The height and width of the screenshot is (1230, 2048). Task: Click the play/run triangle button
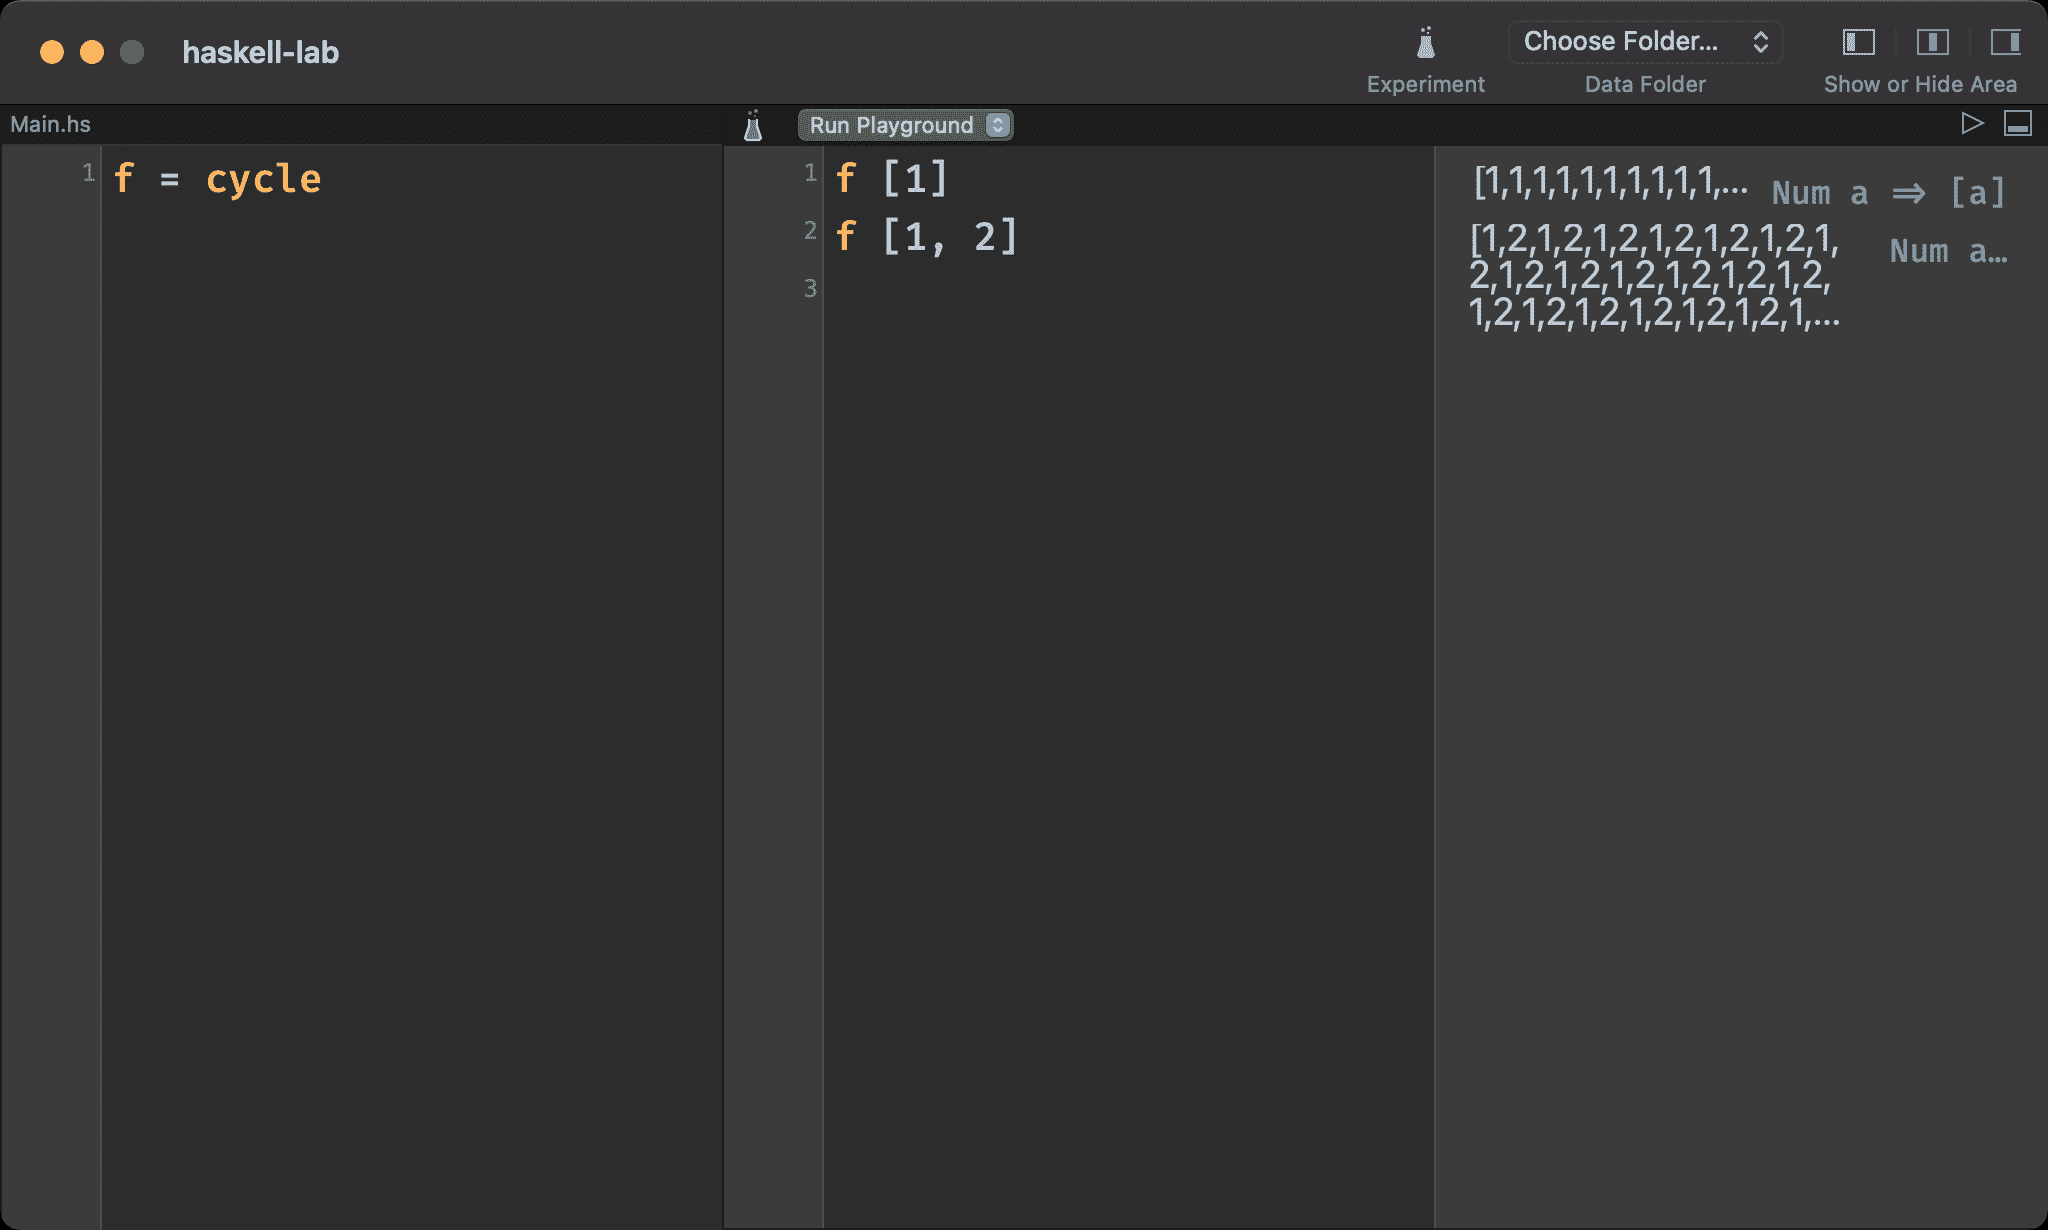pos(1970,123)
